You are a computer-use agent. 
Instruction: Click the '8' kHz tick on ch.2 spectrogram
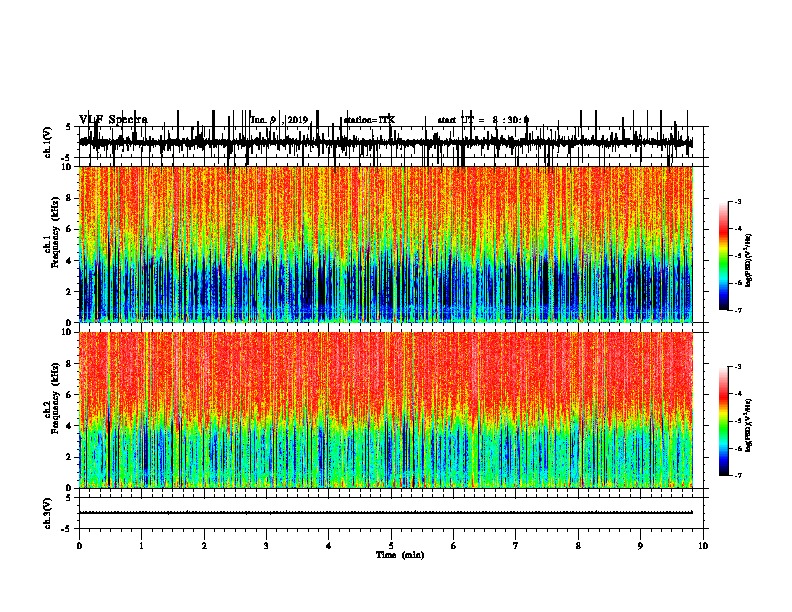point(69,364)
